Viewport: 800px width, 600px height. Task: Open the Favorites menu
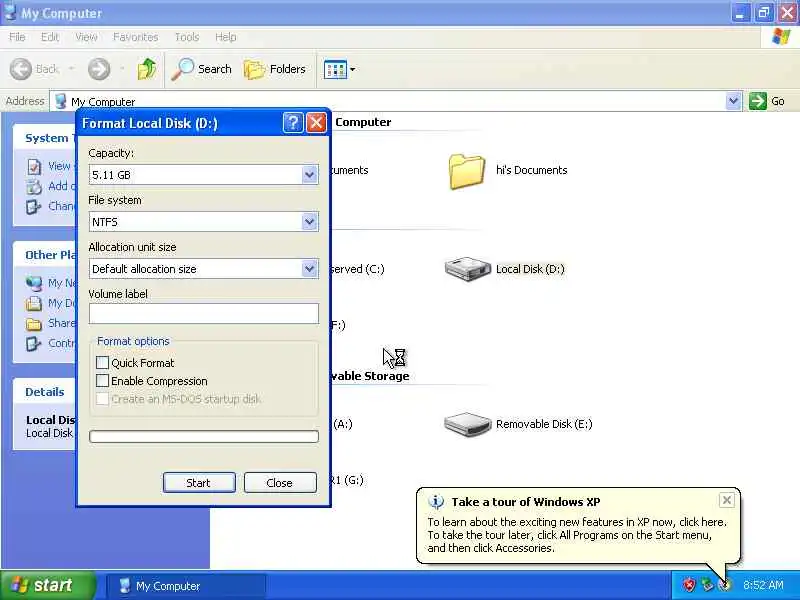click(x=136, y=37)
